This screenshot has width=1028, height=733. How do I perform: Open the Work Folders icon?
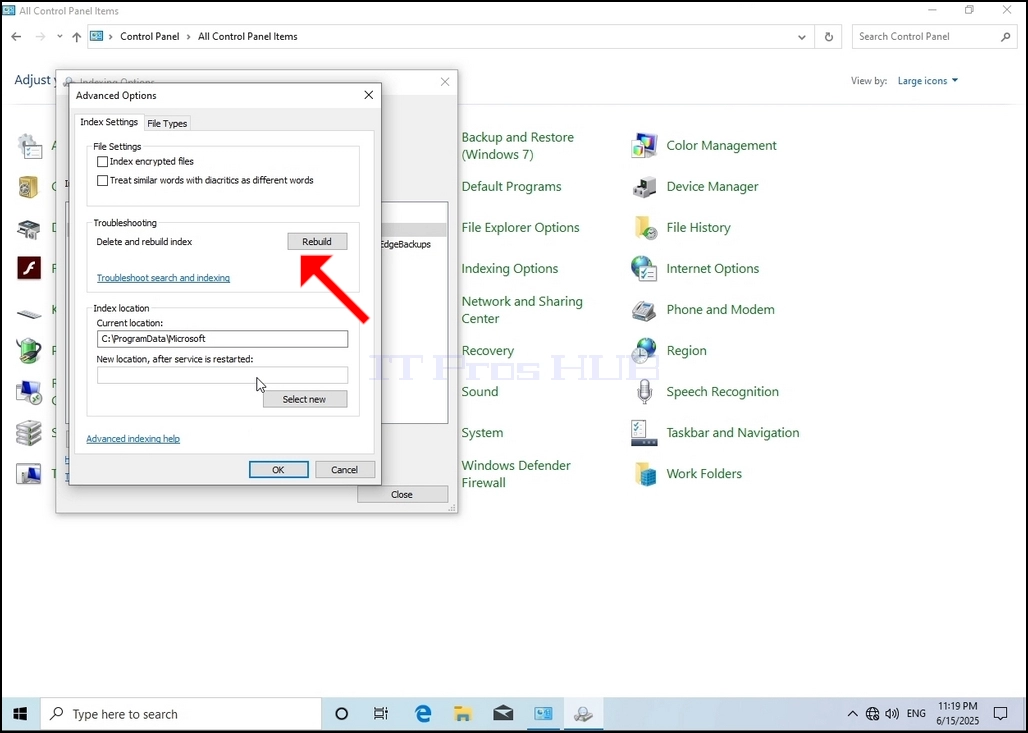[x=644, y=473]
